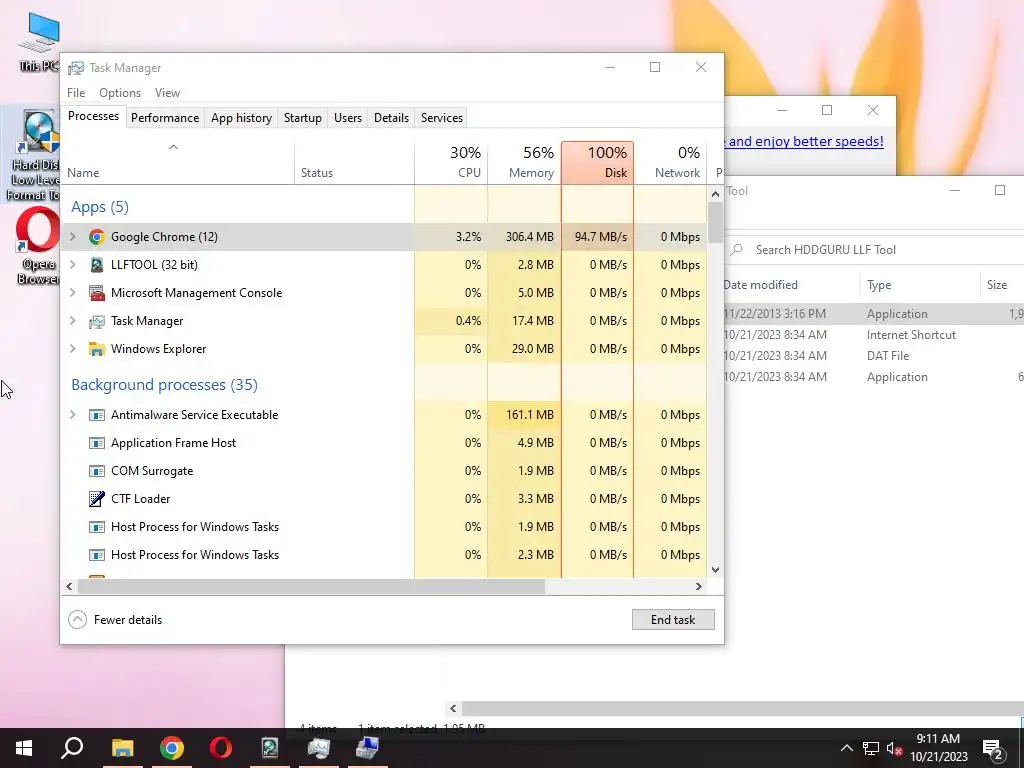Switch to the Performance tab
This screenshot has width=1024, height=768.
165,118
